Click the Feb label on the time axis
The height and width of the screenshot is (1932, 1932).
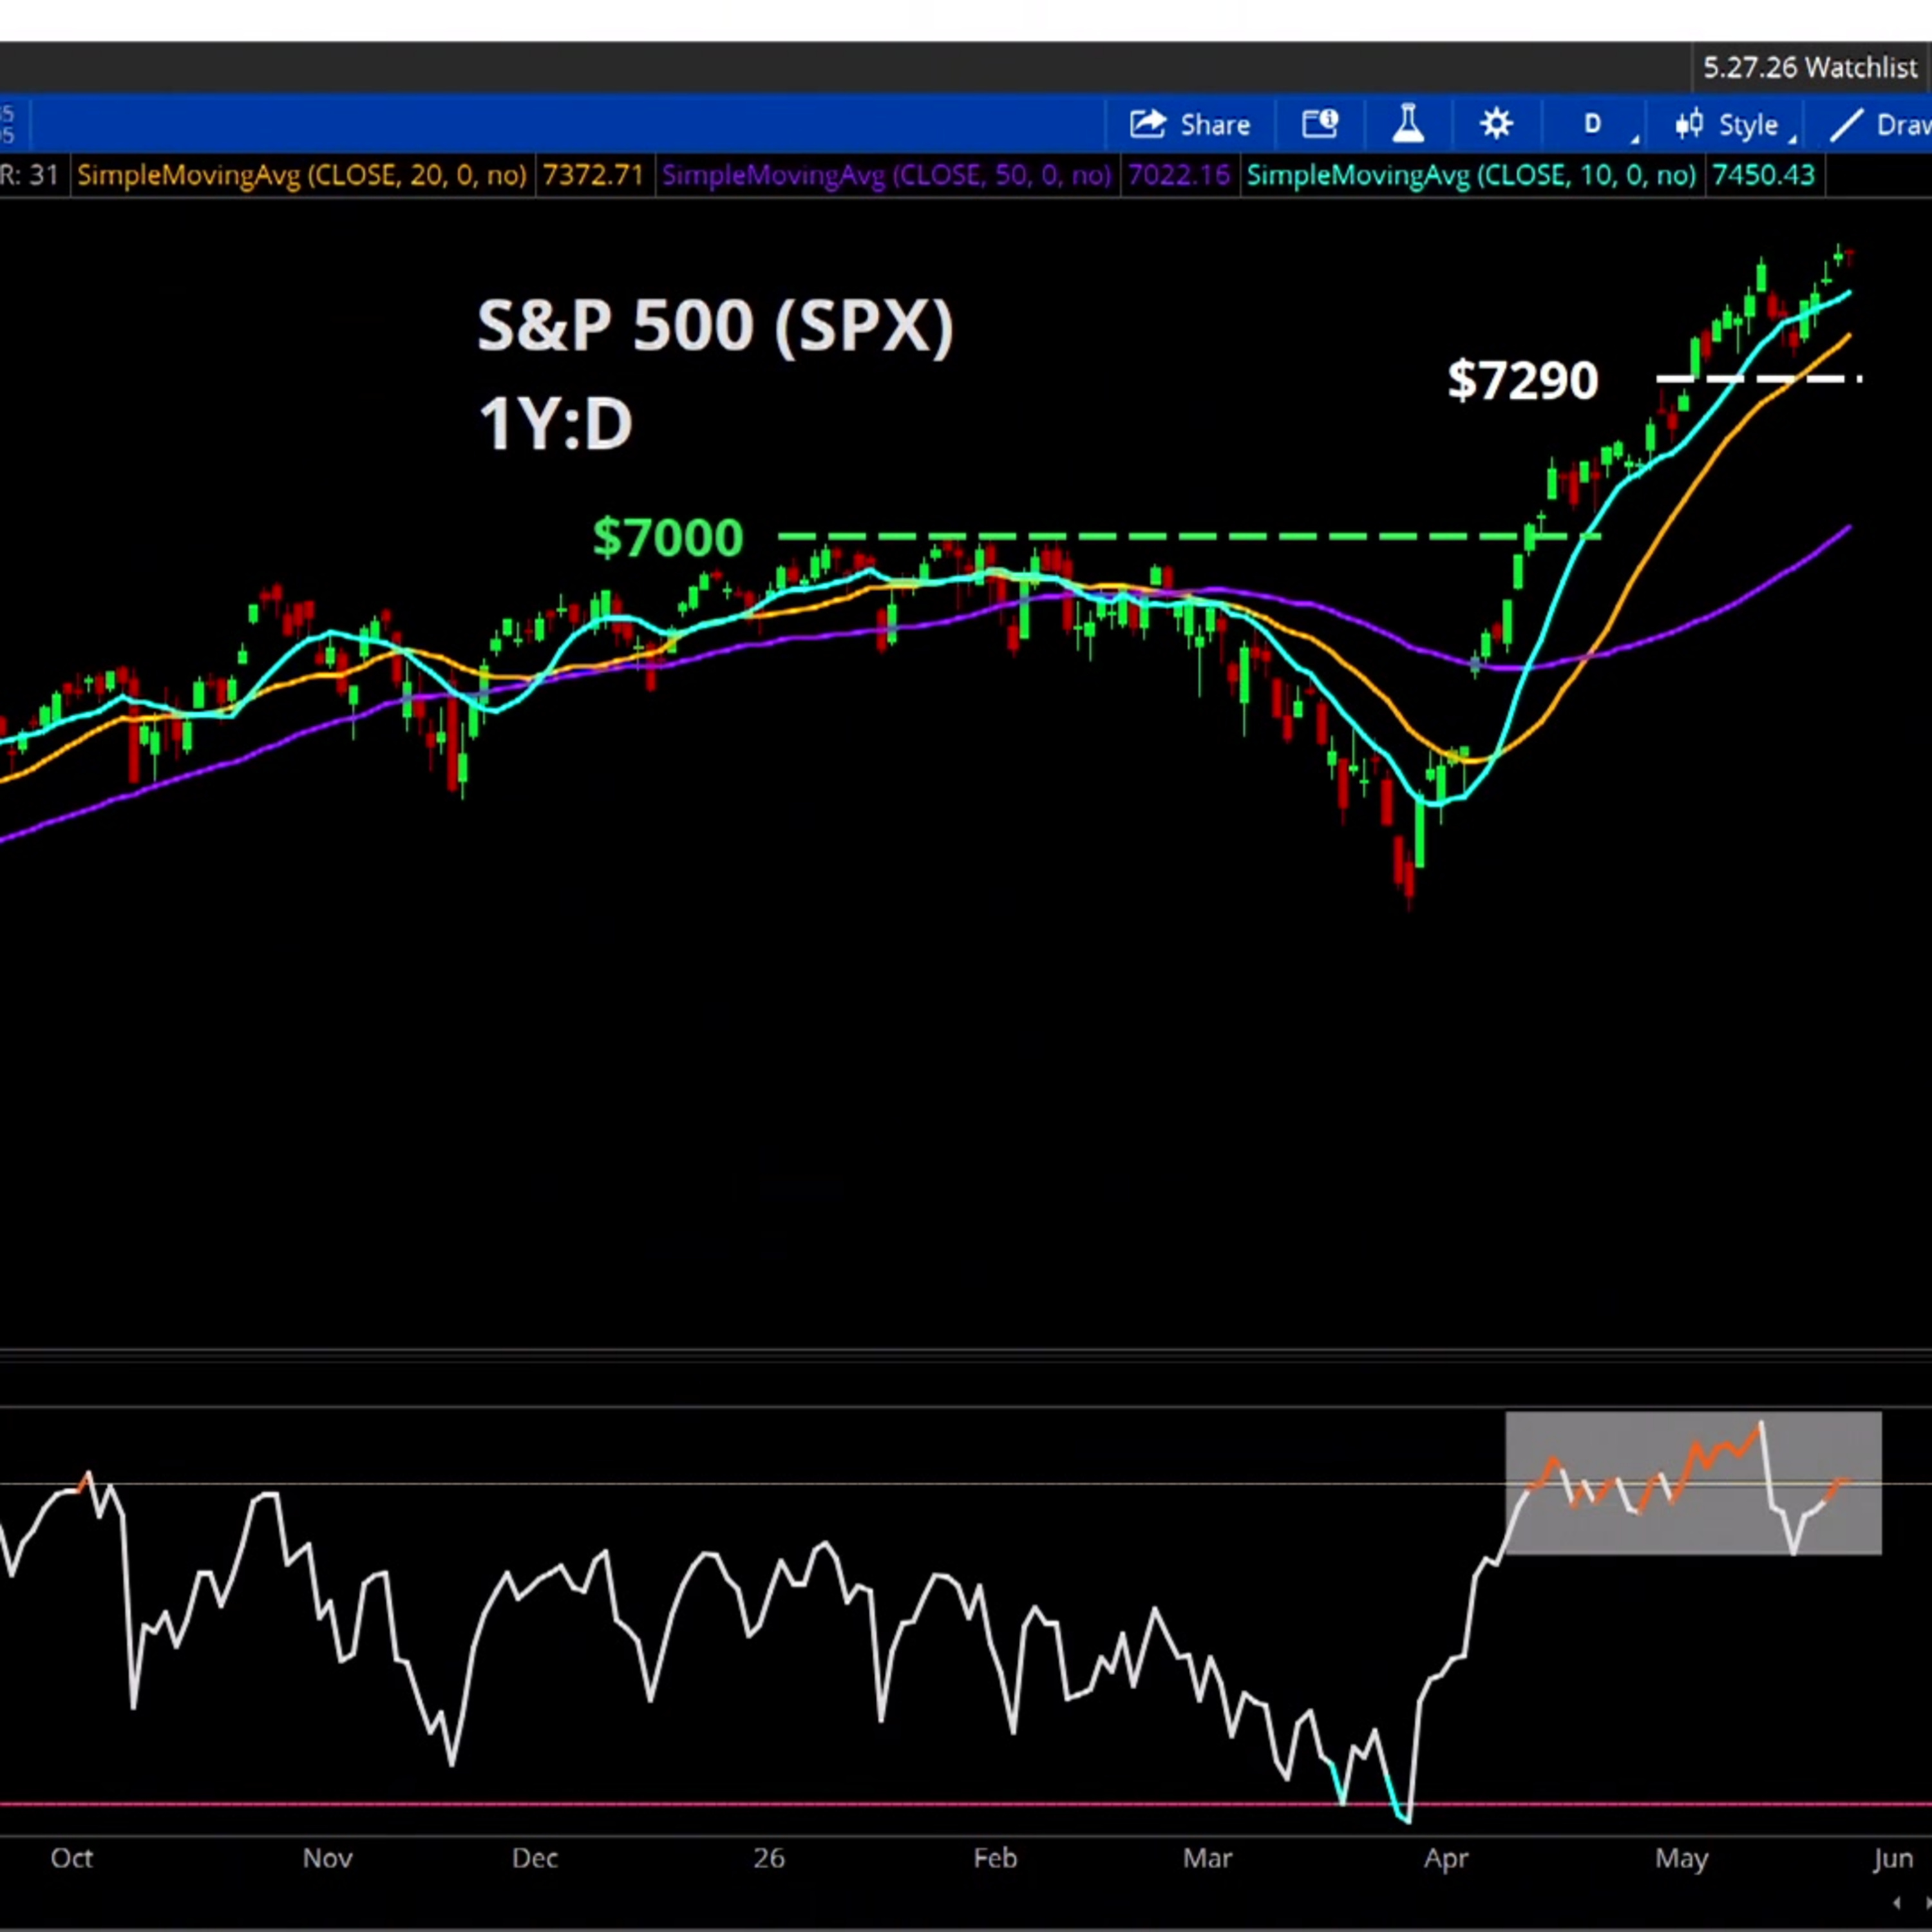click(x=995, y=1858)
